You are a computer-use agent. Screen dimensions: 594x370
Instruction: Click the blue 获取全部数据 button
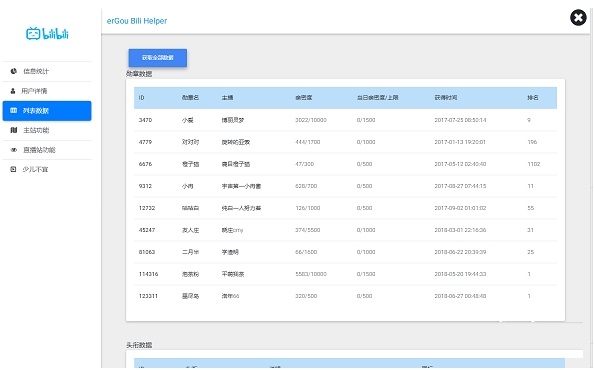coord(158,58)
